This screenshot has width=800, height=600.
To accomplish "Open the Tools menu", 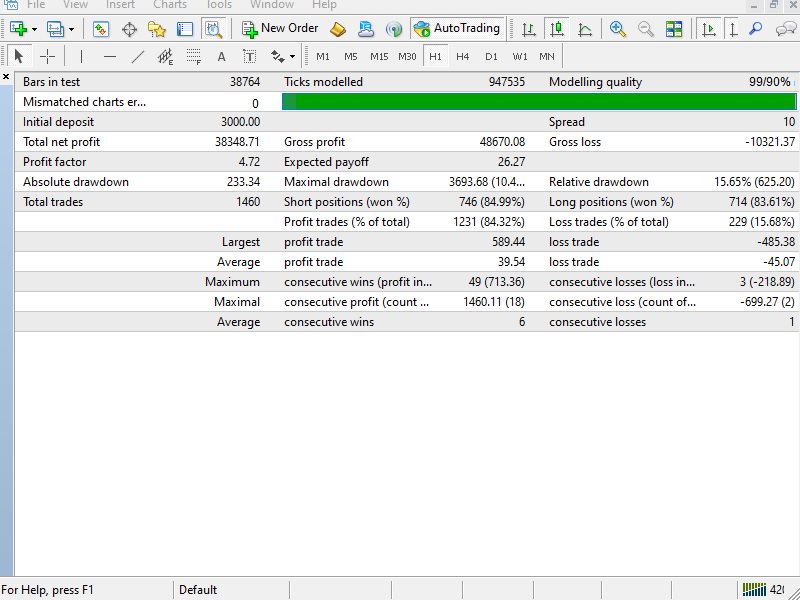I will pos(219,5).
